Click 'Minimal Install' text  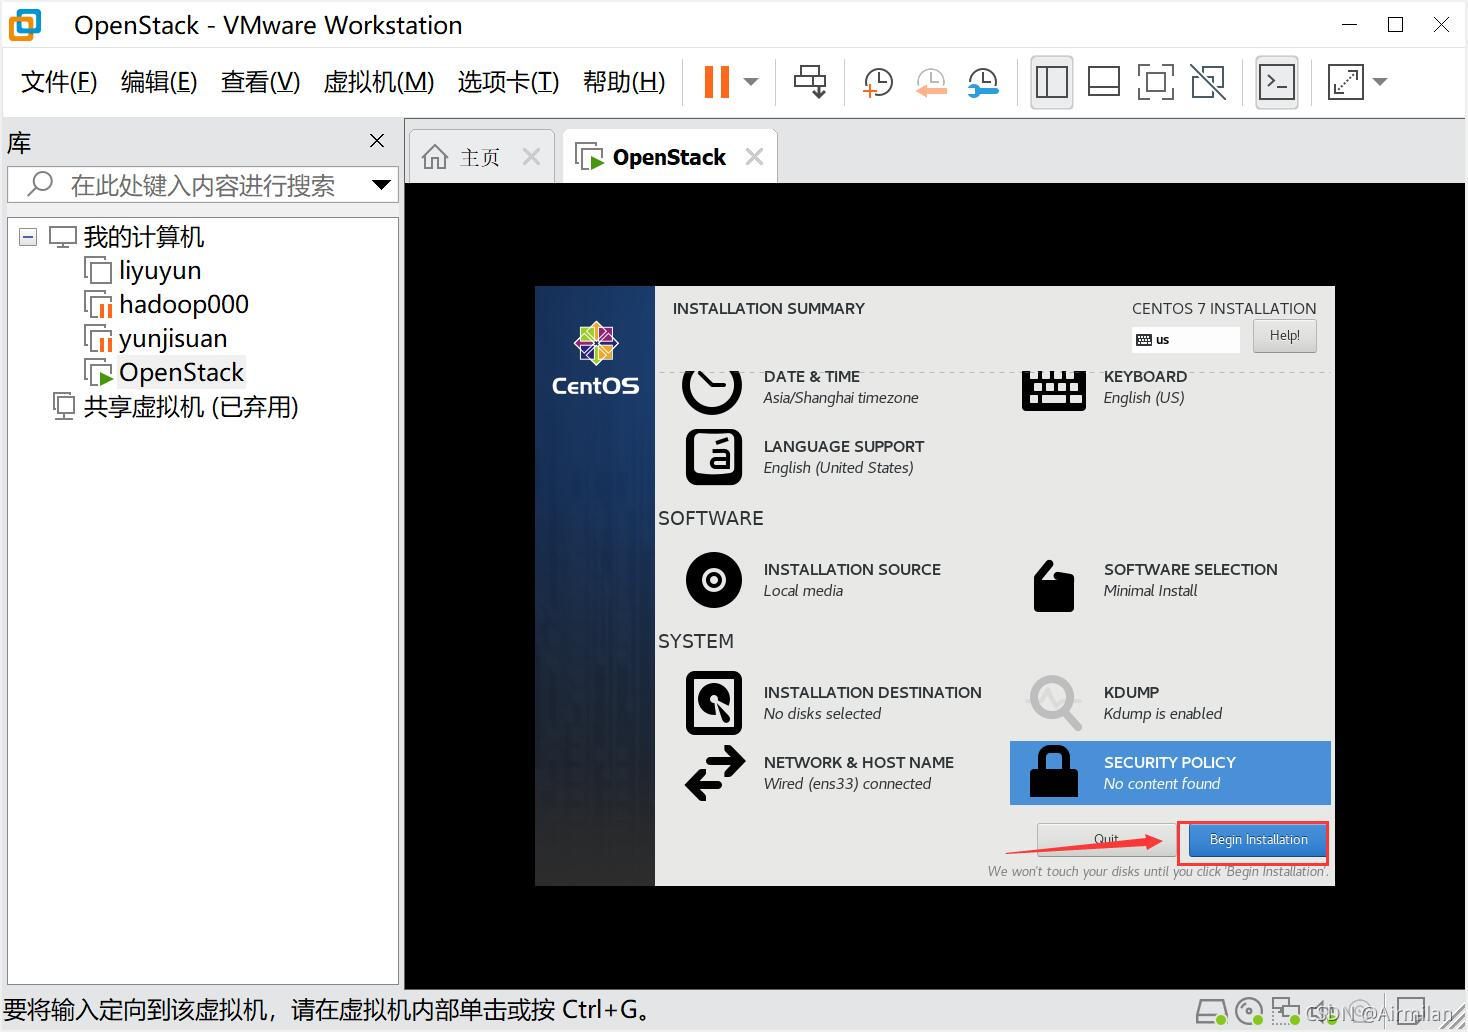coord(1150,591)
